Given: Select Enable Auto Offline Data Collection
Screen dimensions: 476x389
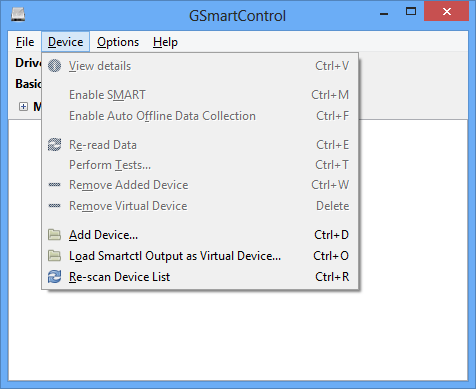Looking at the screenshot, I should coord(200,116).
